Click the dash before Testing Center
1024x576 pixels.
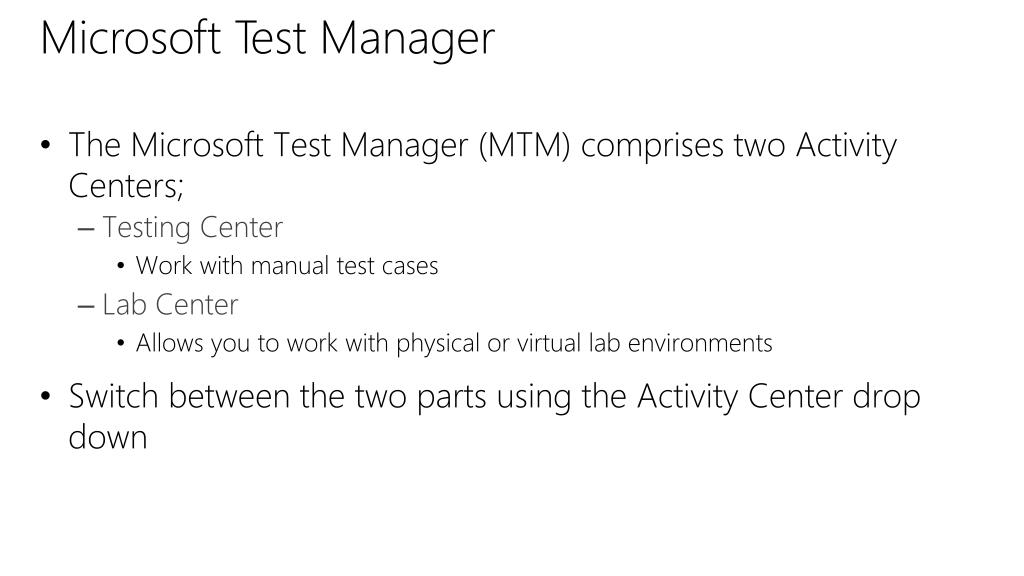click(x=86, y=229)
